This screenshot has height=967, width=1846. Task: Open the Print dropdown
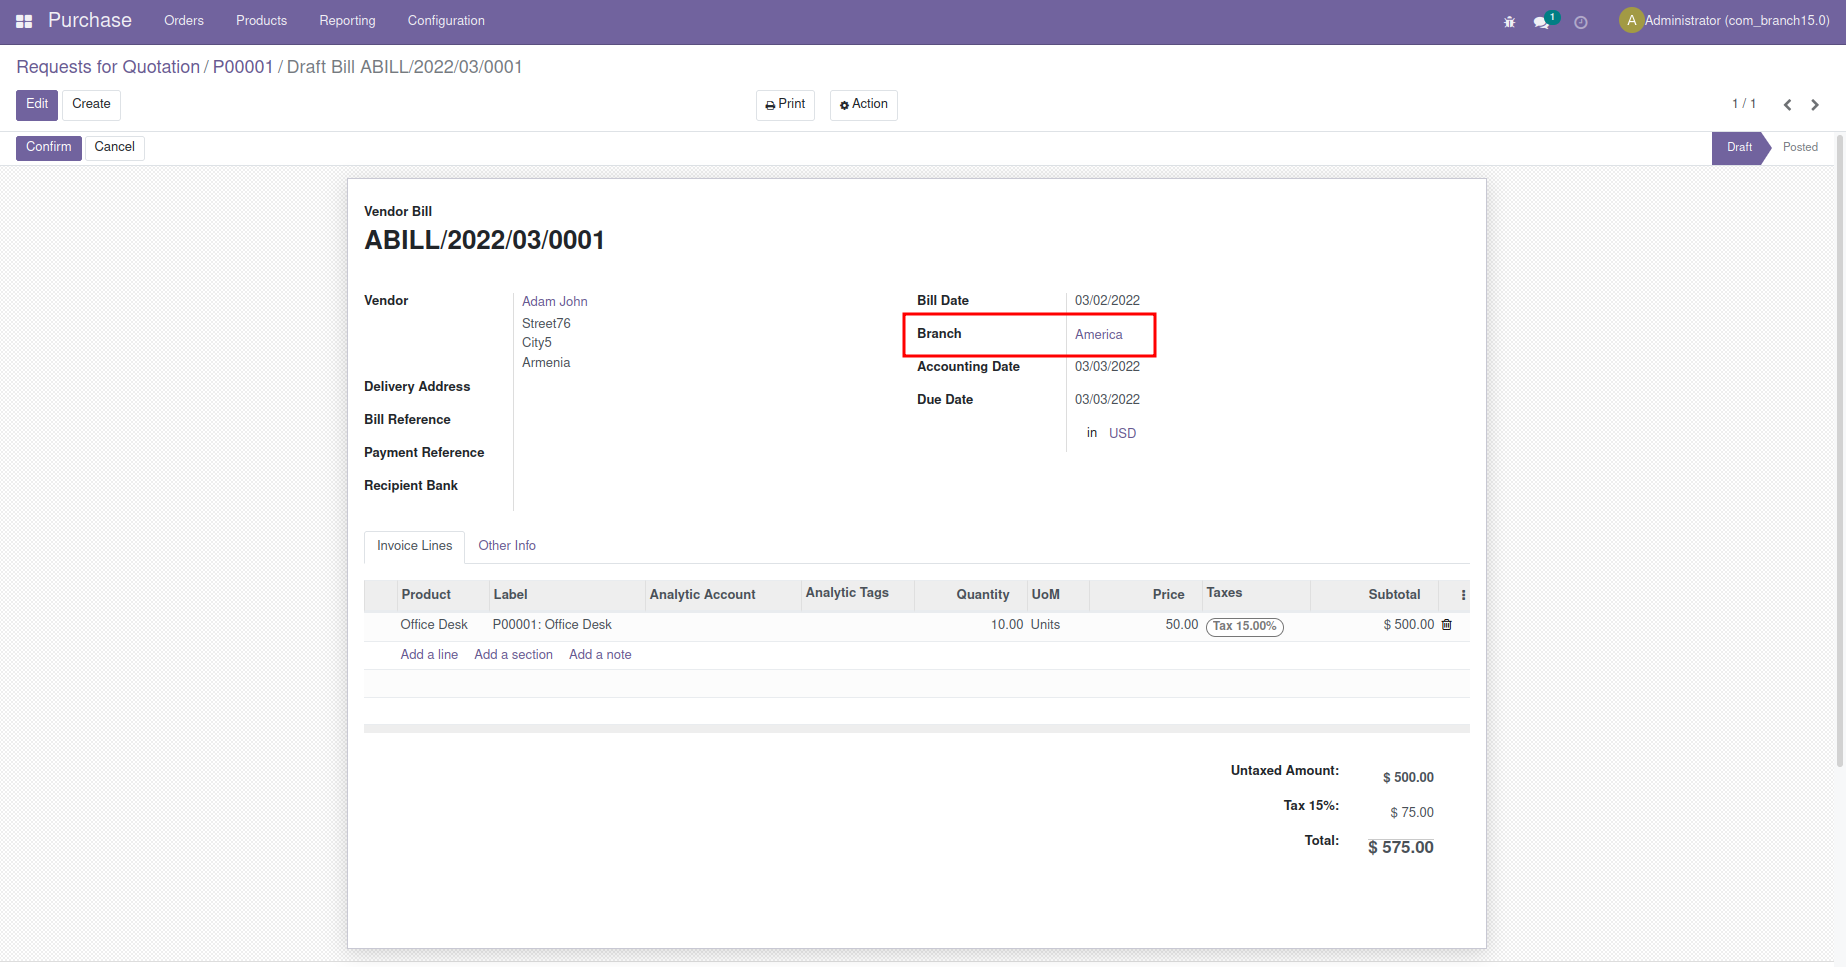785,105
